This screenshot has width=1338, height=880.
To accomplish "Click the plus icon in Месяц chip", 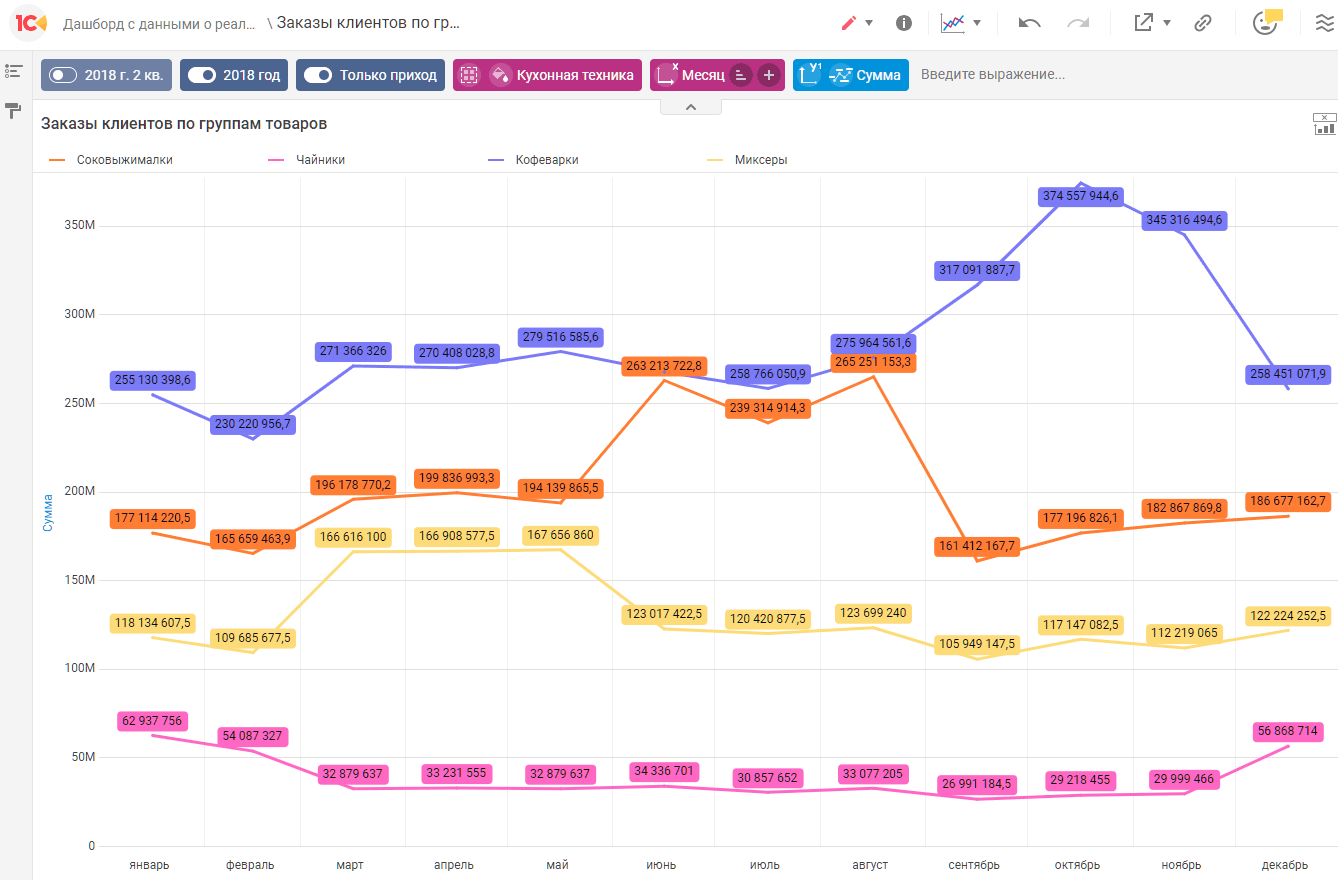I will point(768,75).
